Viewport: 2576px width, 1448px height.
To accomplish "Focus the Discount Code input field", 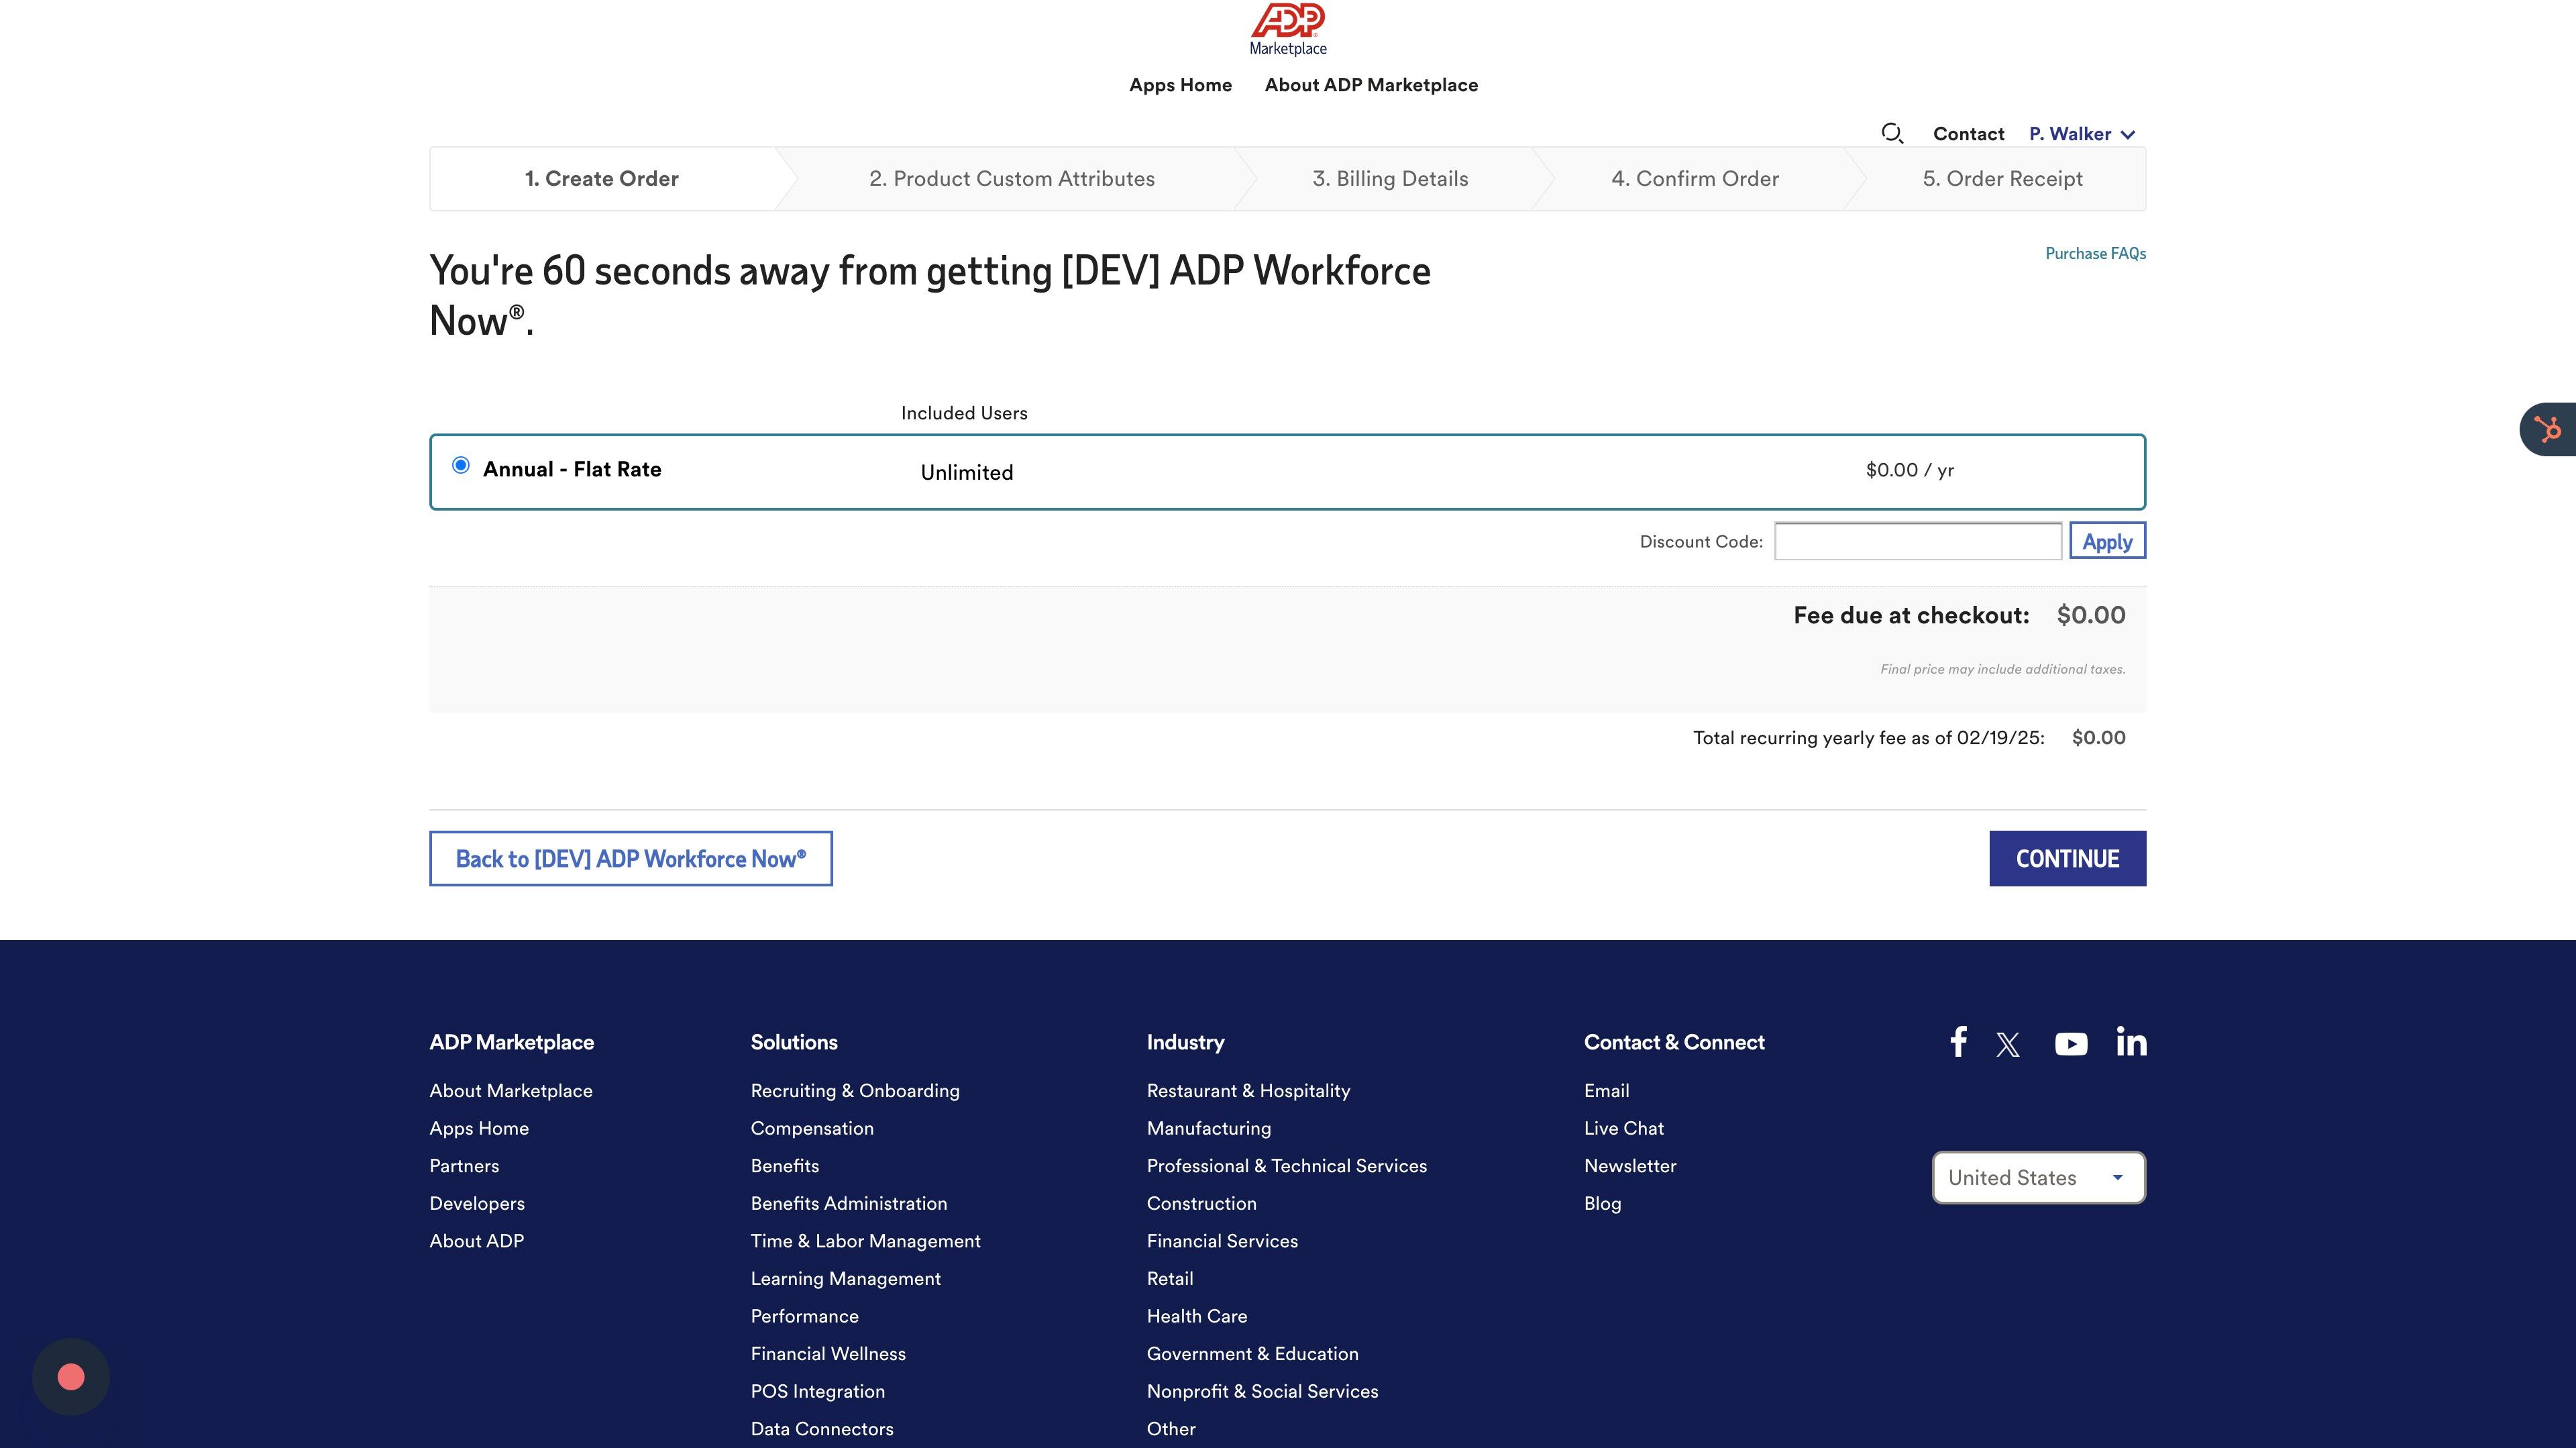I will point(1918,541).
